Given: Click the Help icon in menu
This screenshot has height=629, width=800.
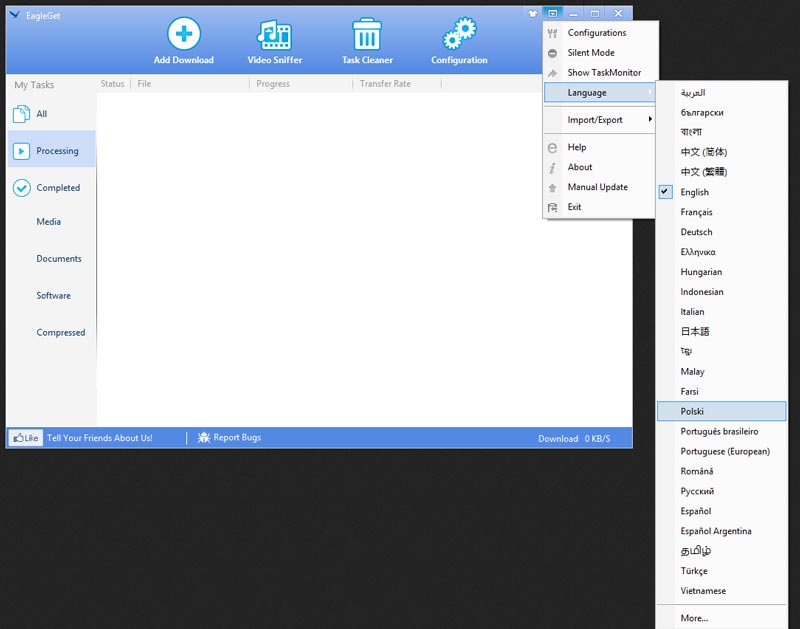Looking at the screenshot, I should point(552,147).
